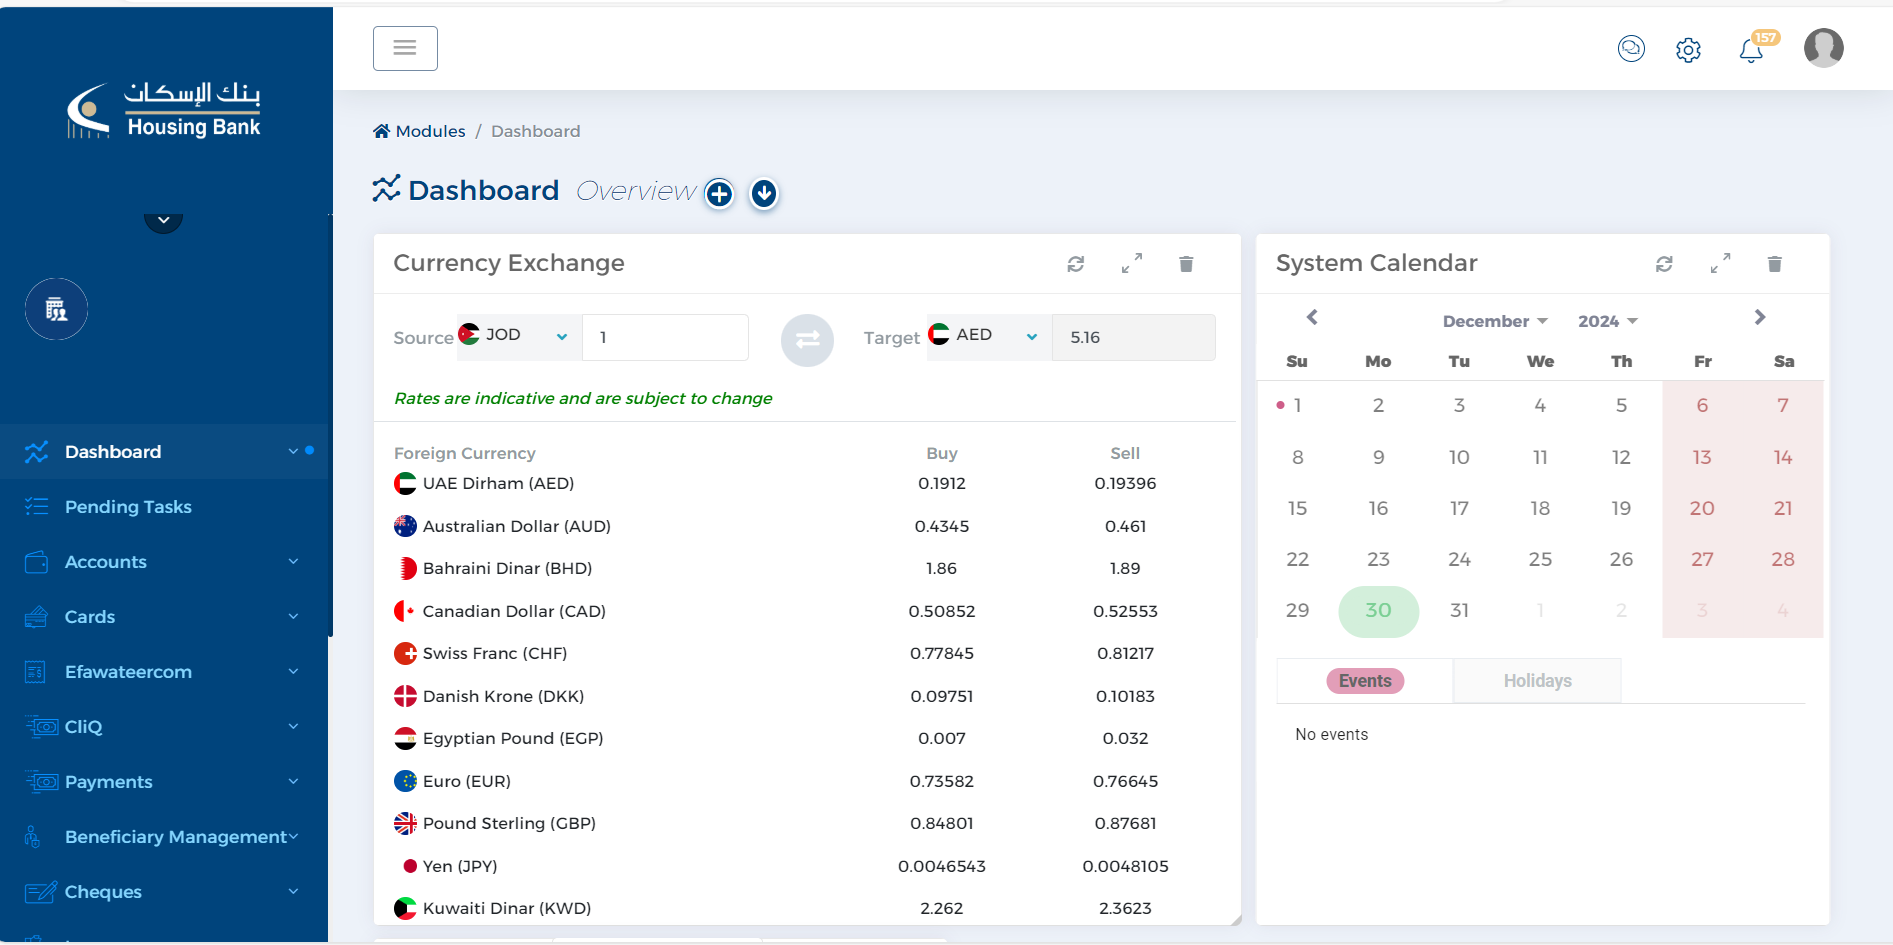Refresh the System Calendar widget
Screen dimensions: 1893x945
pos(1664,264)
